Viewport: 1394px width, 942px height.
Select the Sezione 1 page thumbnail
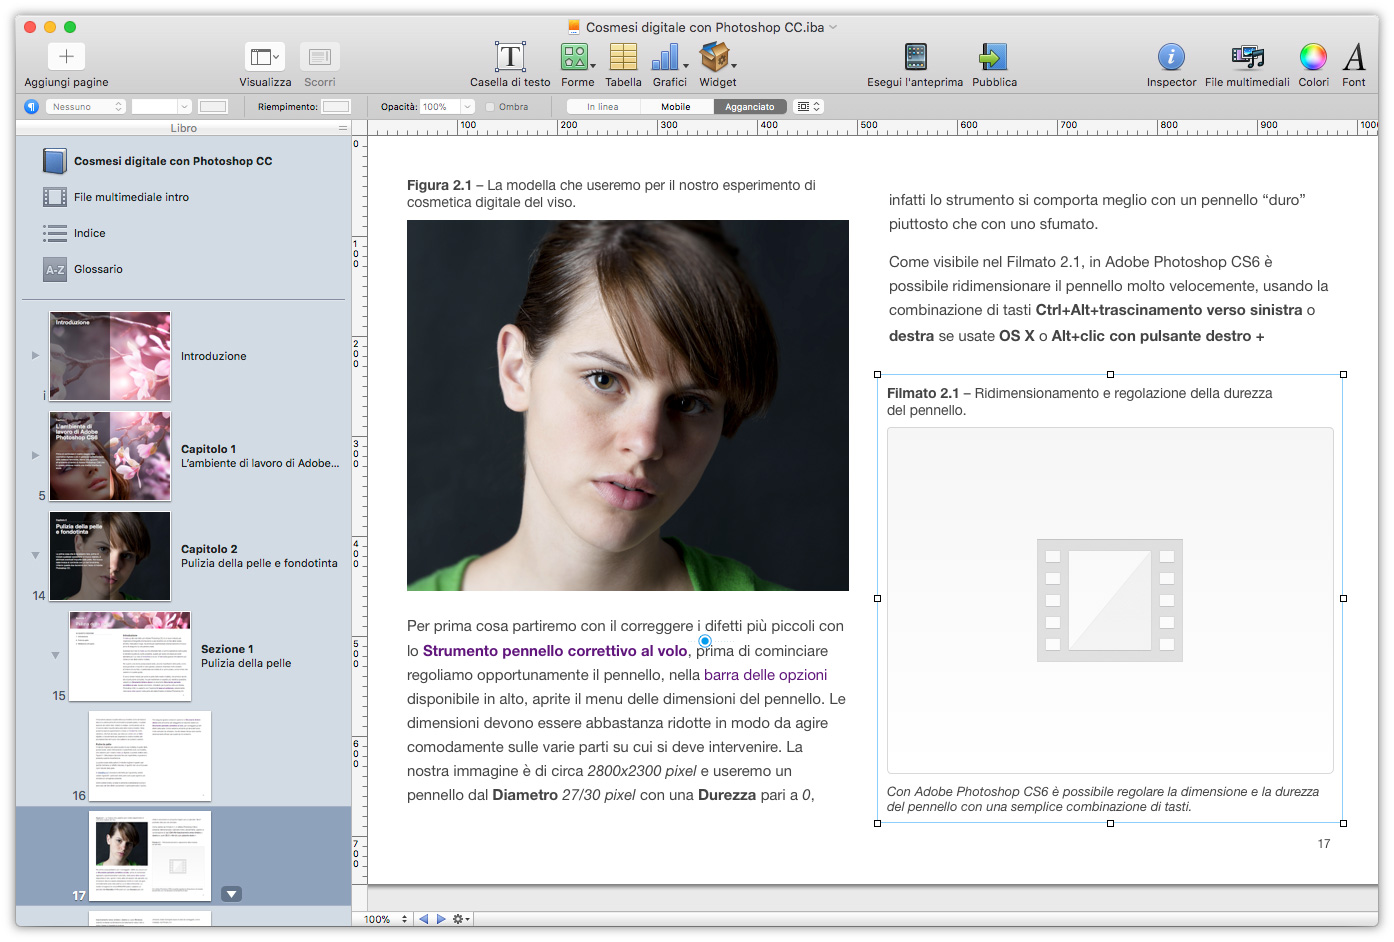(130, 656)
